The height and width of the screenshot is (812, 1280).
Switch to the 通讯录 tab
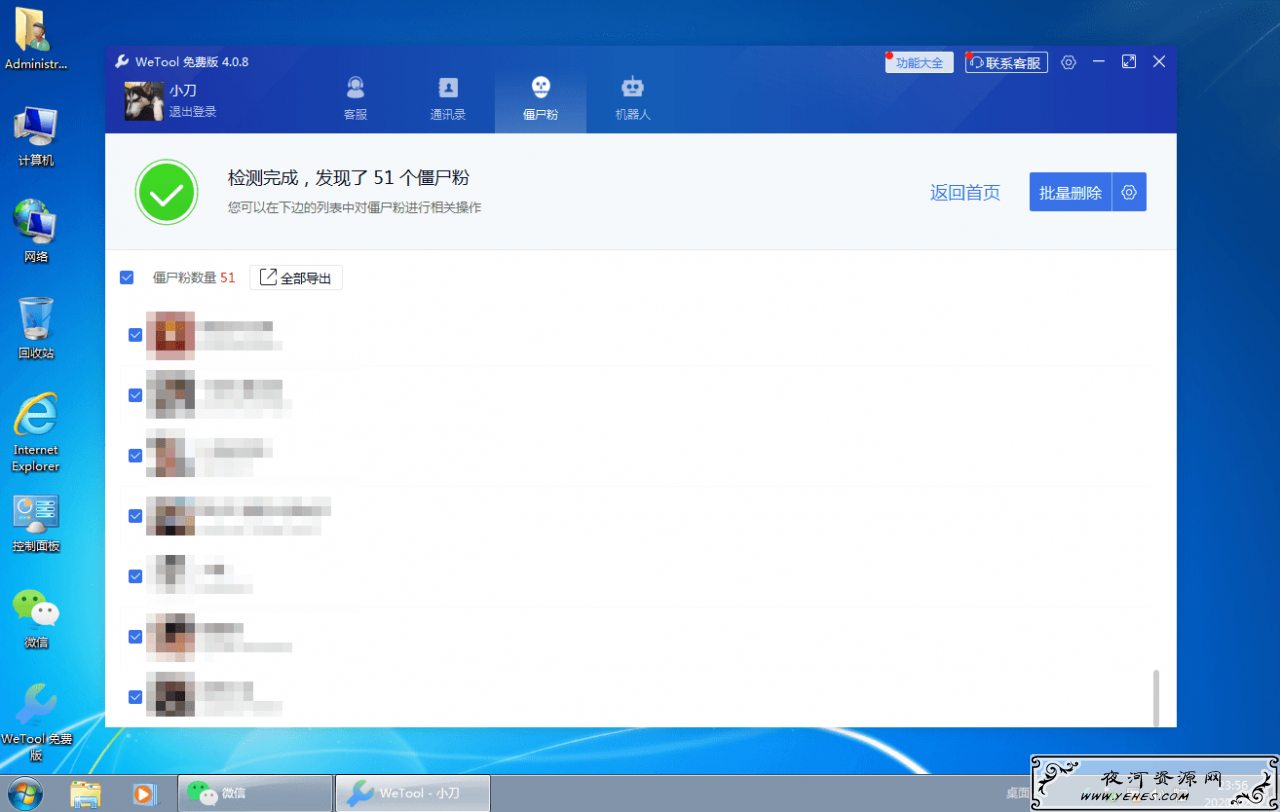447,100
